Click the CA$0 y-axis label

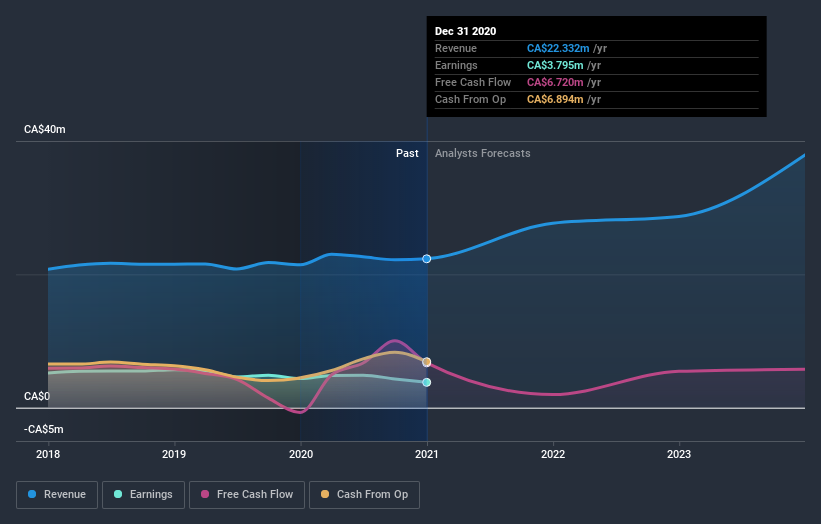[x=37, y=396]
